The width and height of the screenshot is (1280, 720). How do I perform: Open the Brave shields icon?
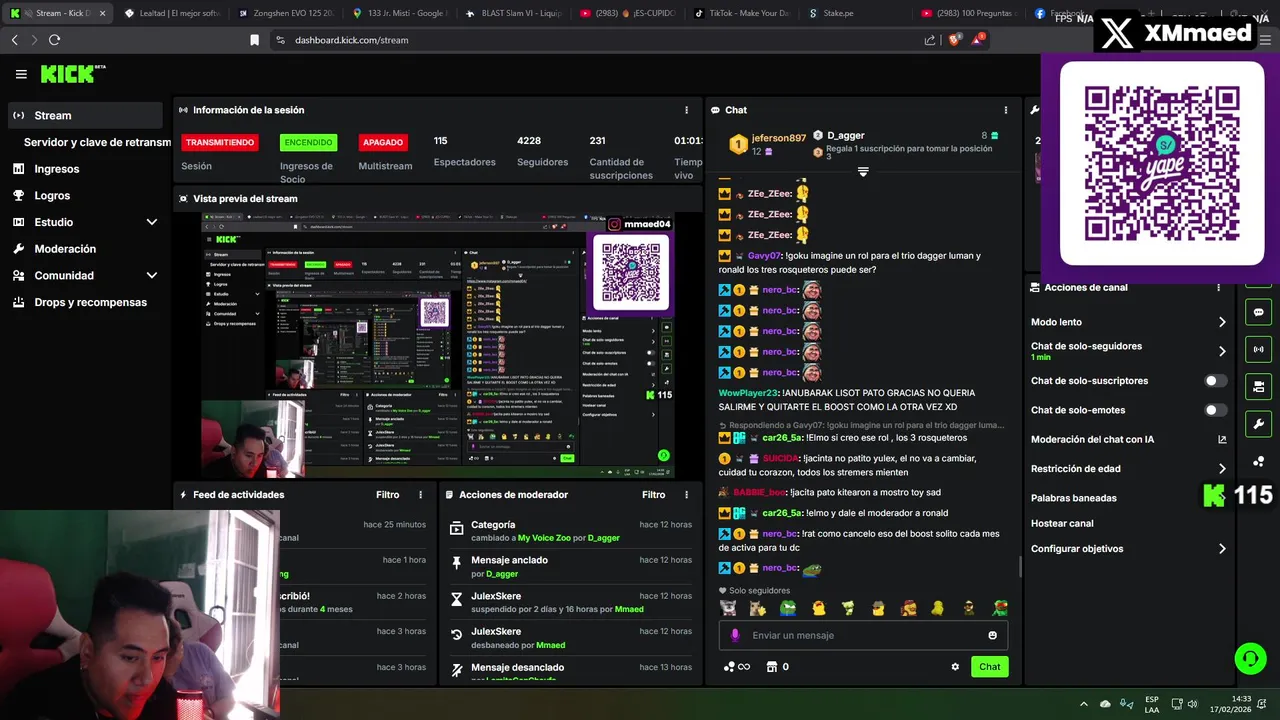[954, 40]
